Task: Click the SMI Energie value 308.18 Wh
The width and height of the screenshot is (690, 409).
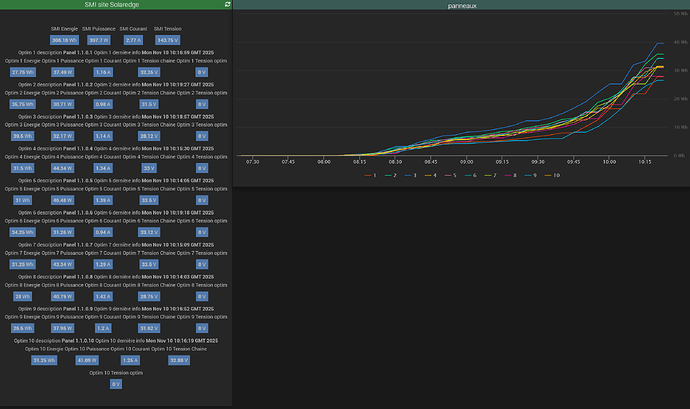Action: (66, 40)
